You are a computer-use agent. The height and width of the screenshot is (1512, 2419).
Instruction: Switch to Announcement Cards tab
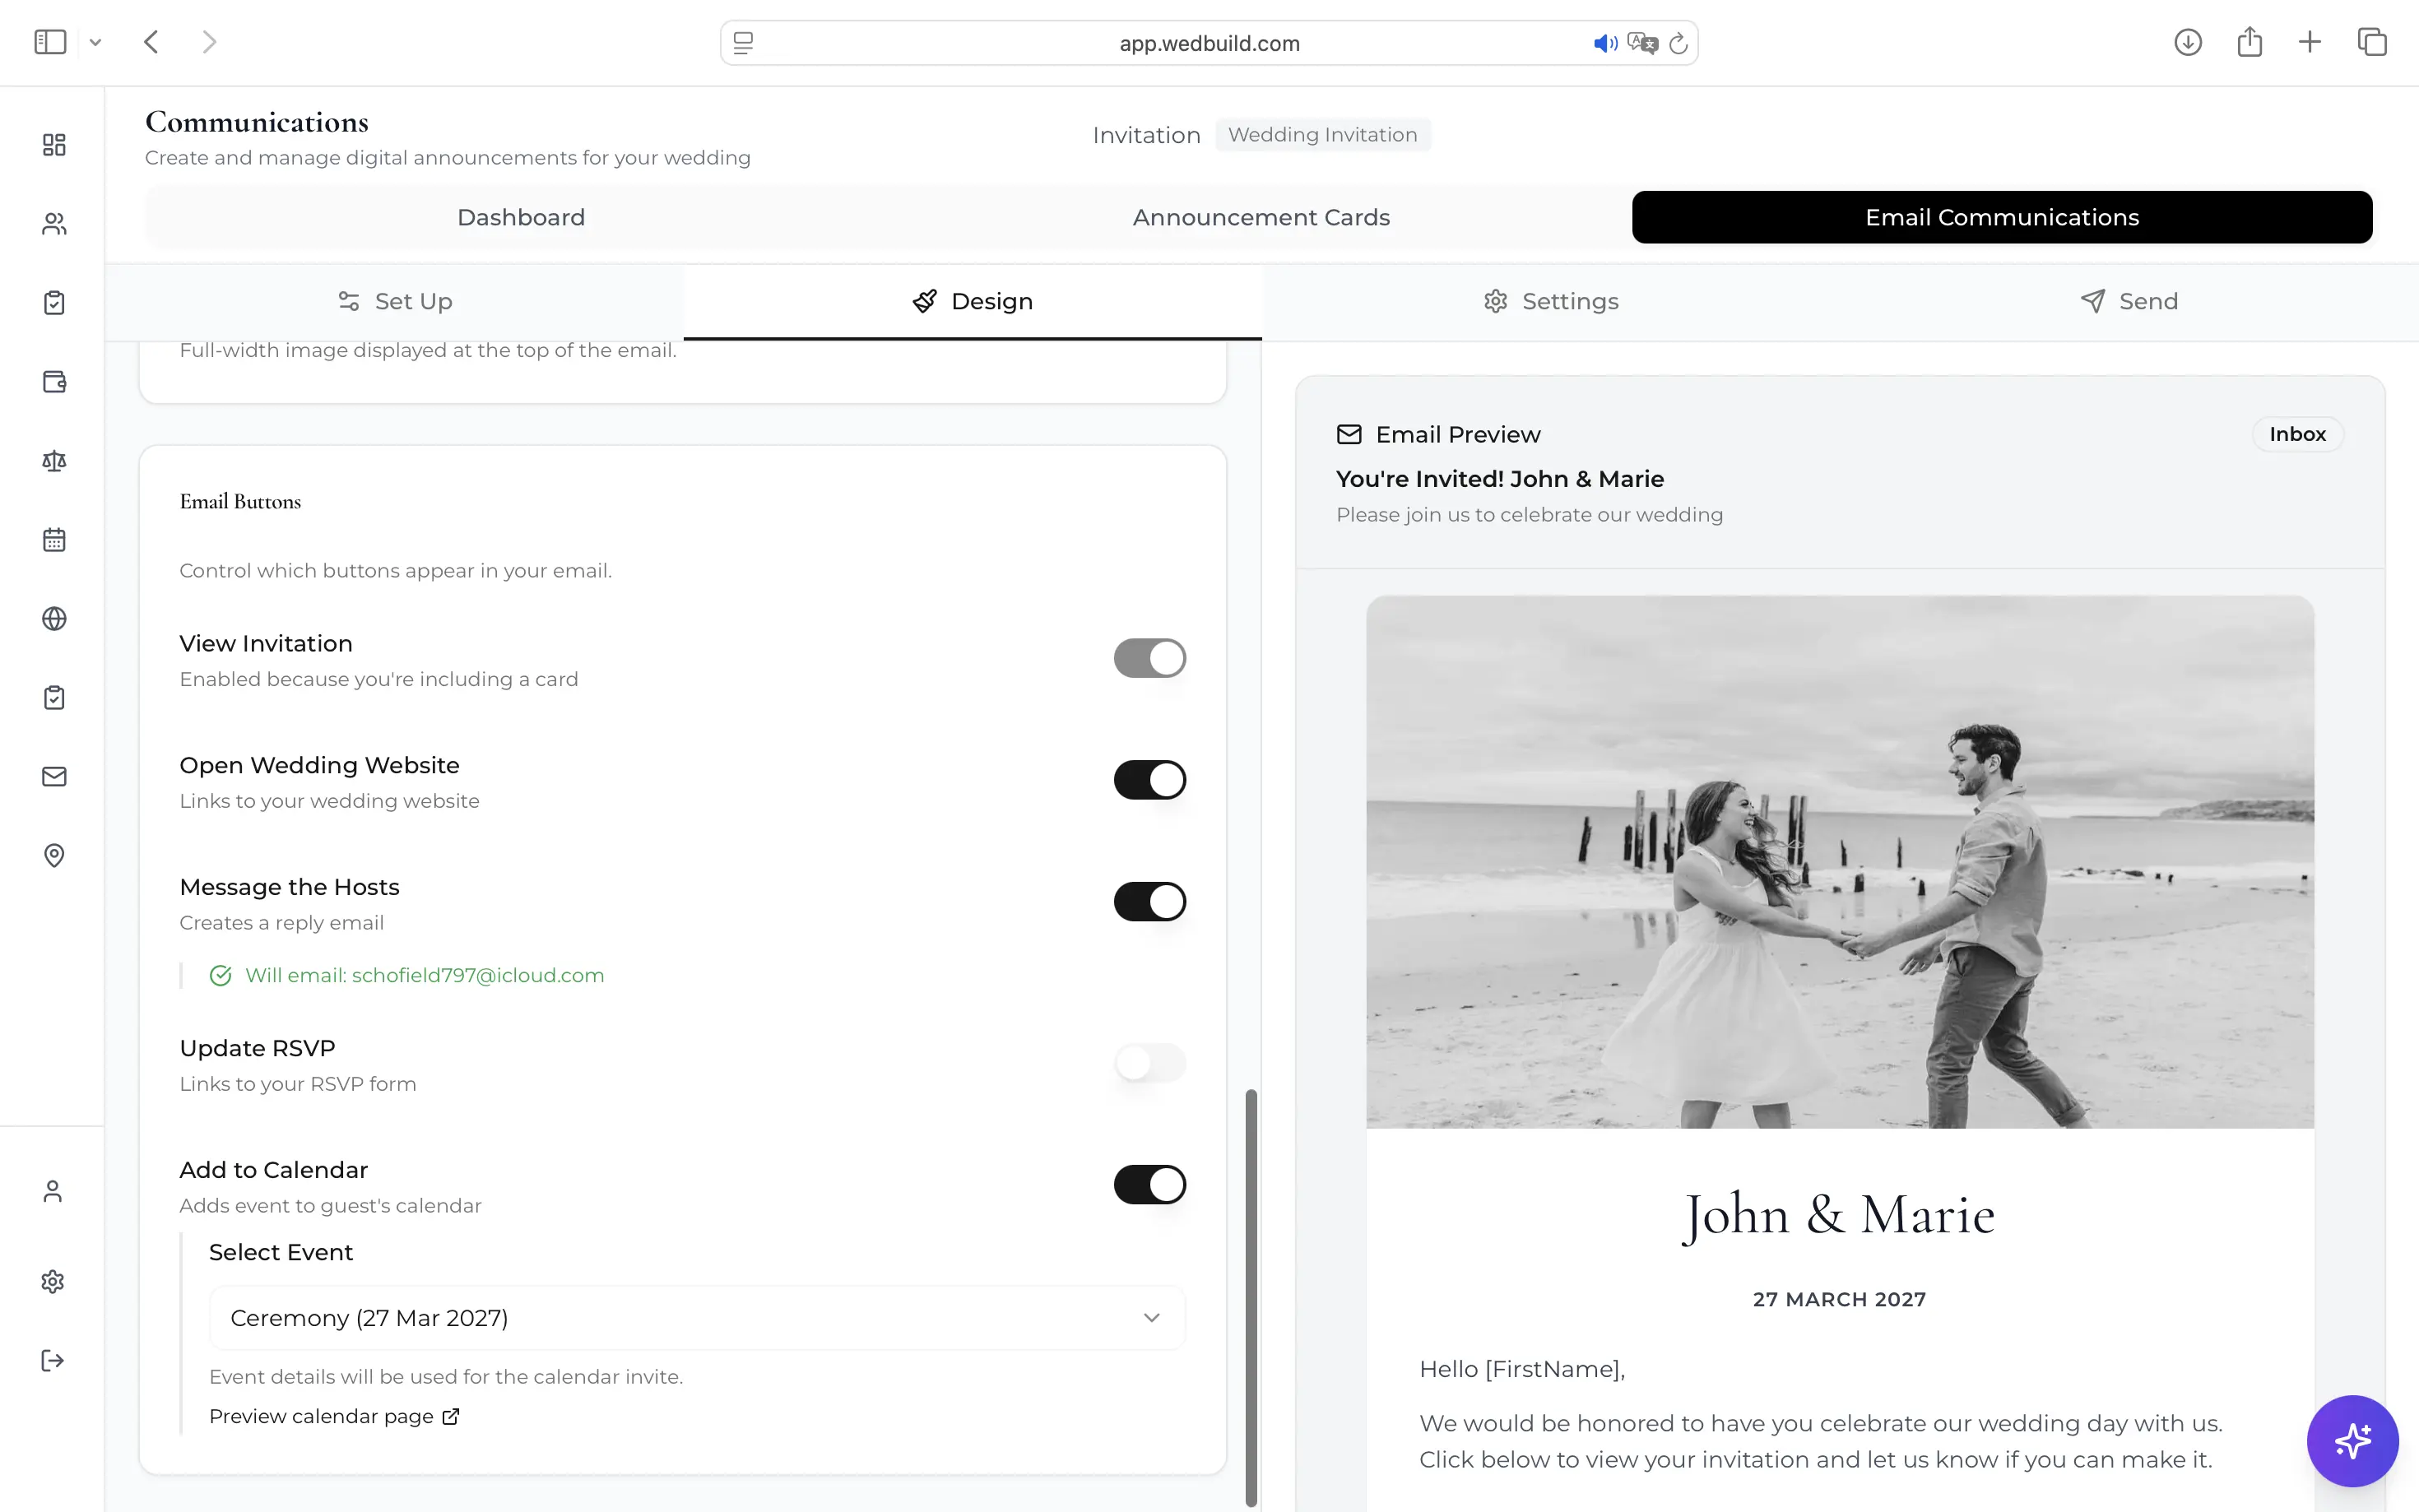pyautogui.click(x=1261, y=217)
